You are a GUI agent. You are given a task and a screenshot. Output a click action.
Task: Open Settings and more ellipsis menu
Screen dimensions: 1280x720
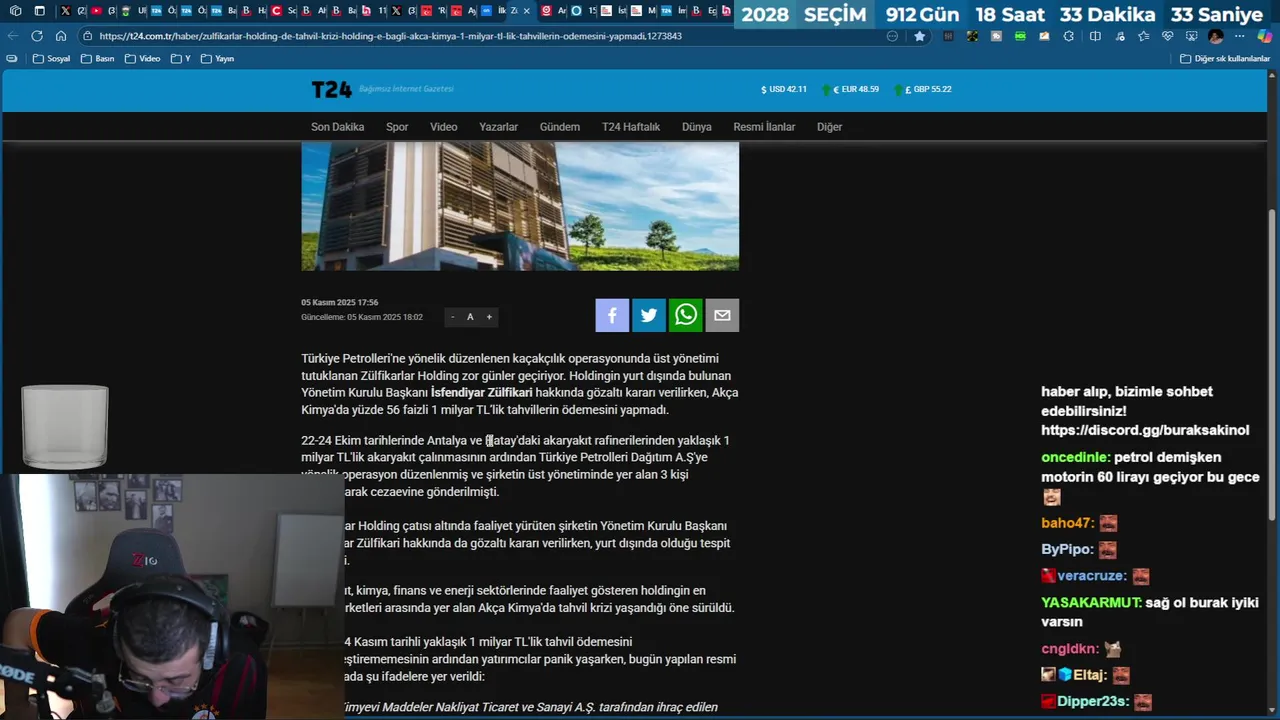pos(1239,36)
